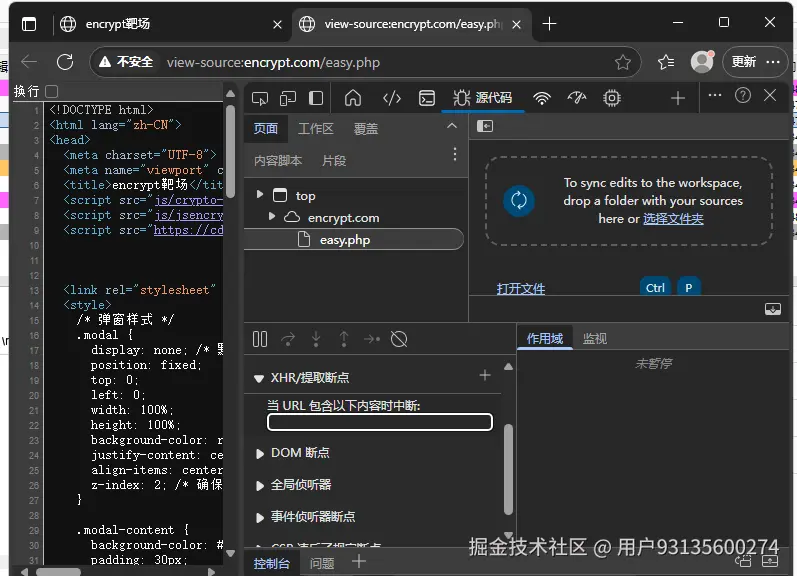Screen dimensions: 797x576
Task: Enable the line wrap checkbox
Action: 51,92
